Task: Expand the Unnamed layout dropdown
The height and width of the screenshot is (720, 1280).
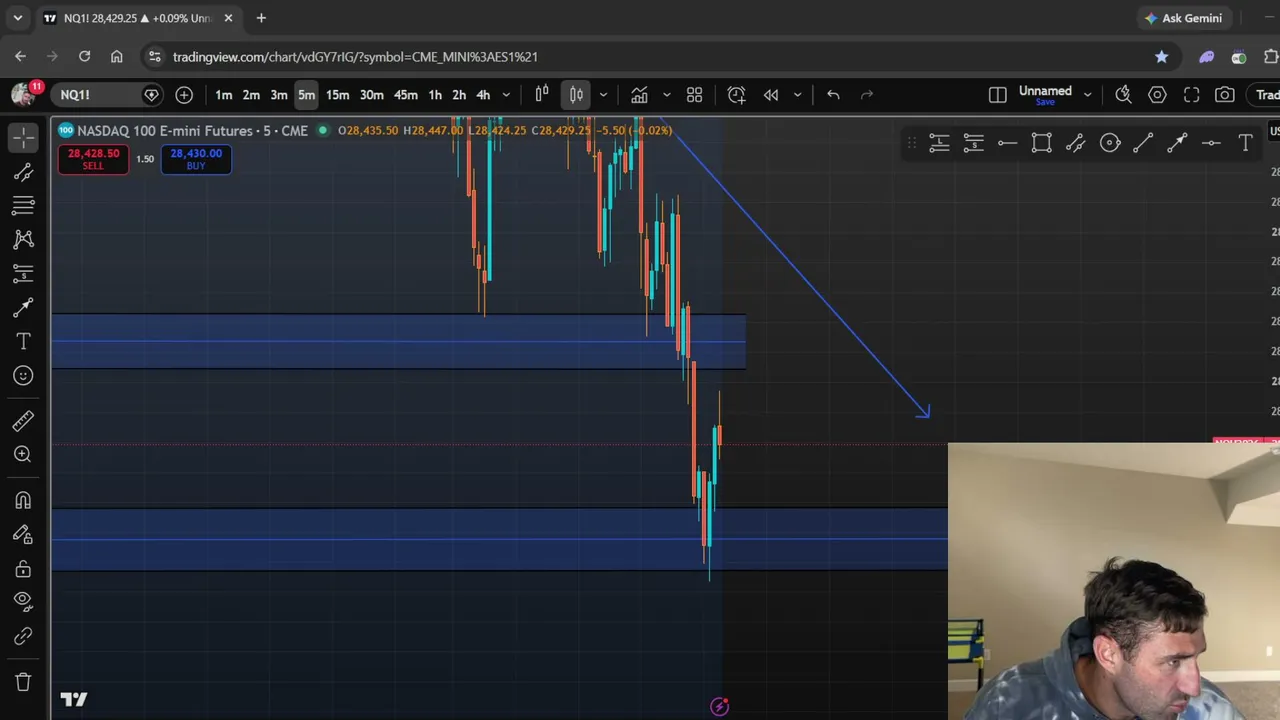Action: point(1087,95)
